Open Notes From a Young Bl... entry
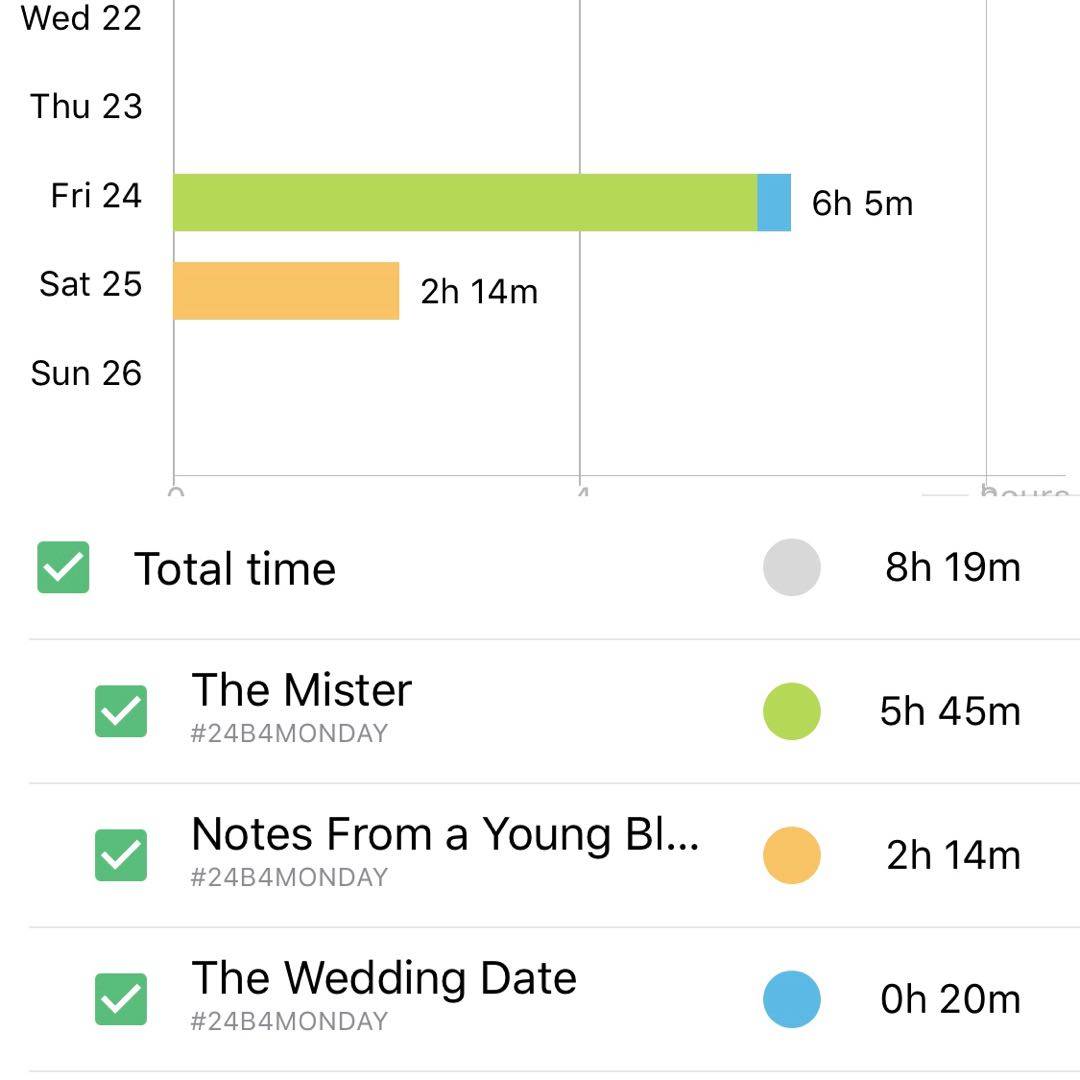Image resolution: width=1080 pixels, height=1080 pixels. coord(444,834)
